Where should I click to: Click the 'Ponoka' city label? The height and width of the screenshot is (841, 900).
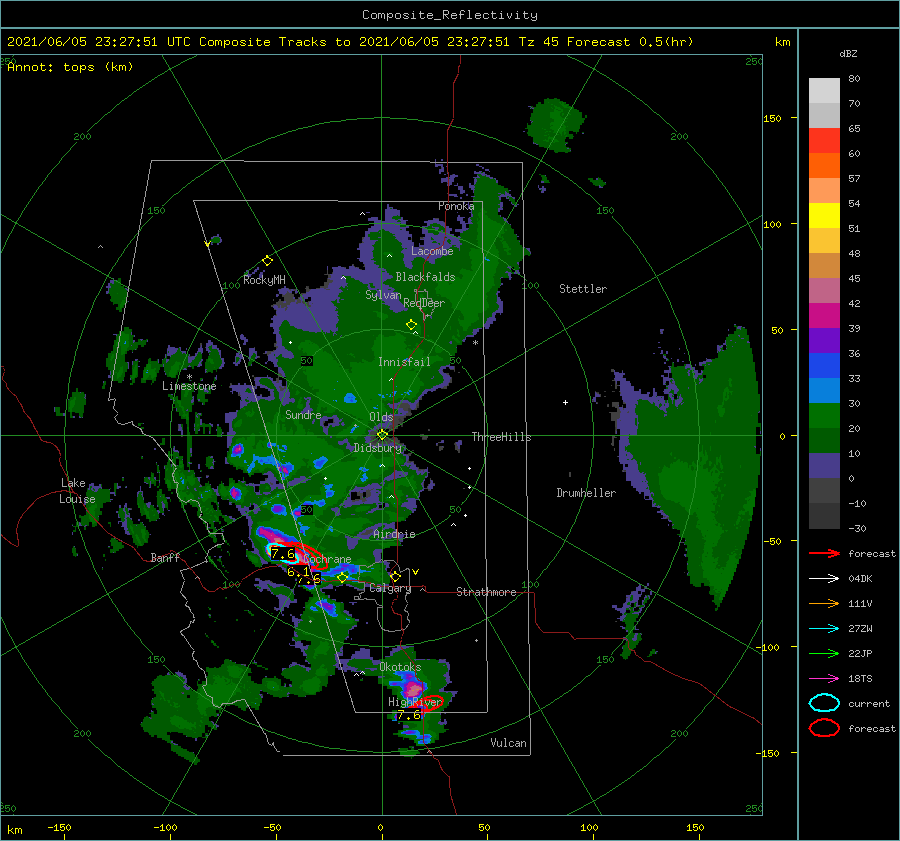coord(456,206)
